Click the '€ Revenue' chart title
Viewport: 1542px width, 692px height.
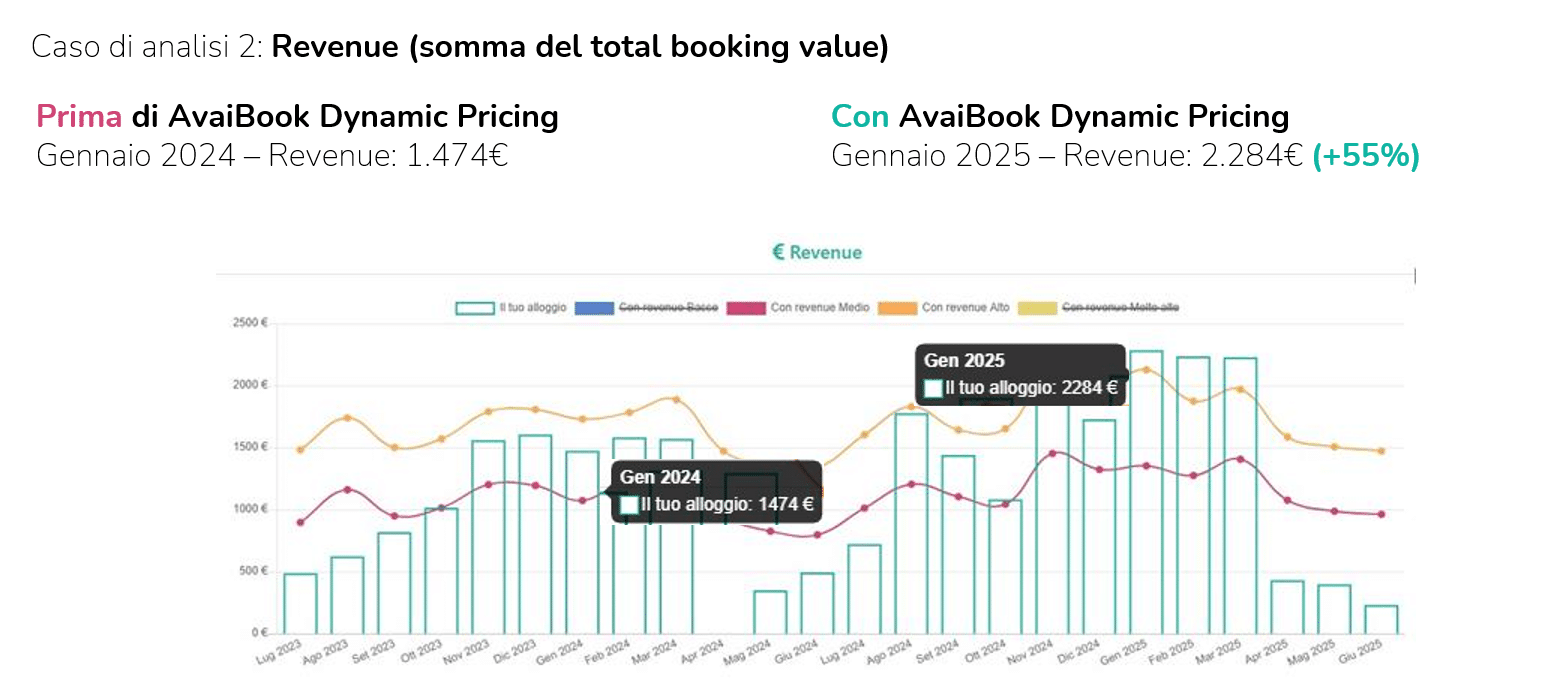coord(816,253)
